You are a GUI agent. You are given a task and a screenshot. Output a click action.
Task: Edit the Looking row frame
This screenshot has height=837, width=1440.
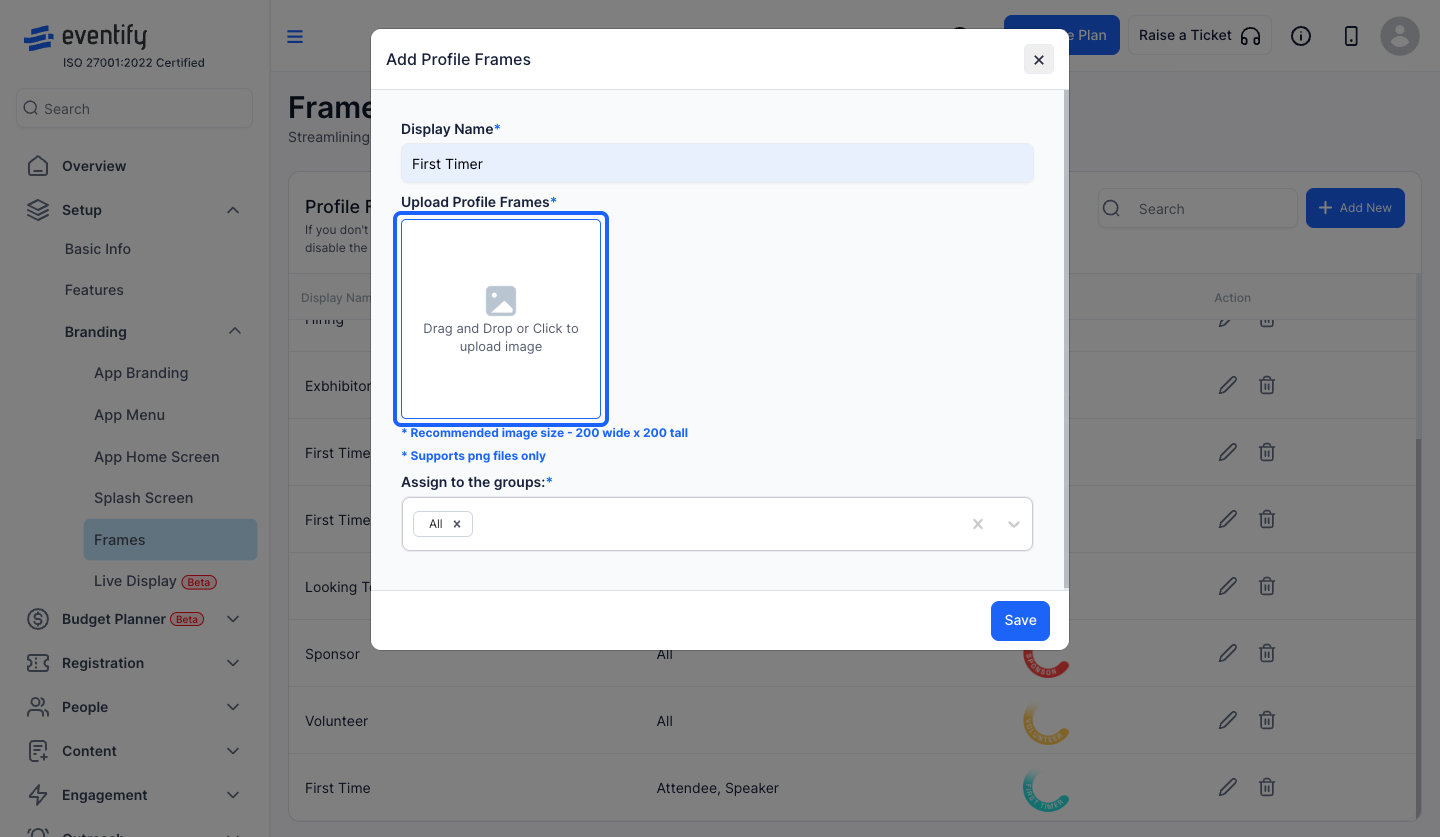tap(1228, 586)
